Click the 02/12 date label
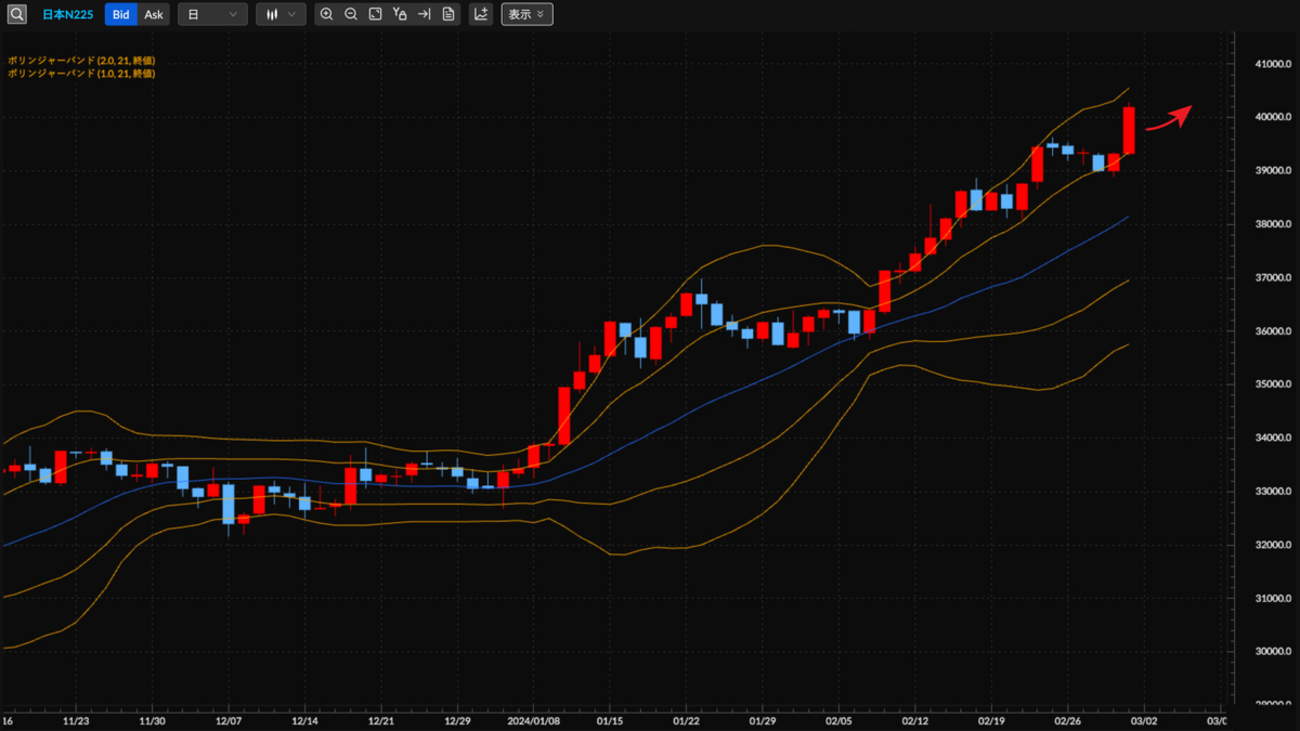This screenshot has width=1300, height=731. [915, 720]
